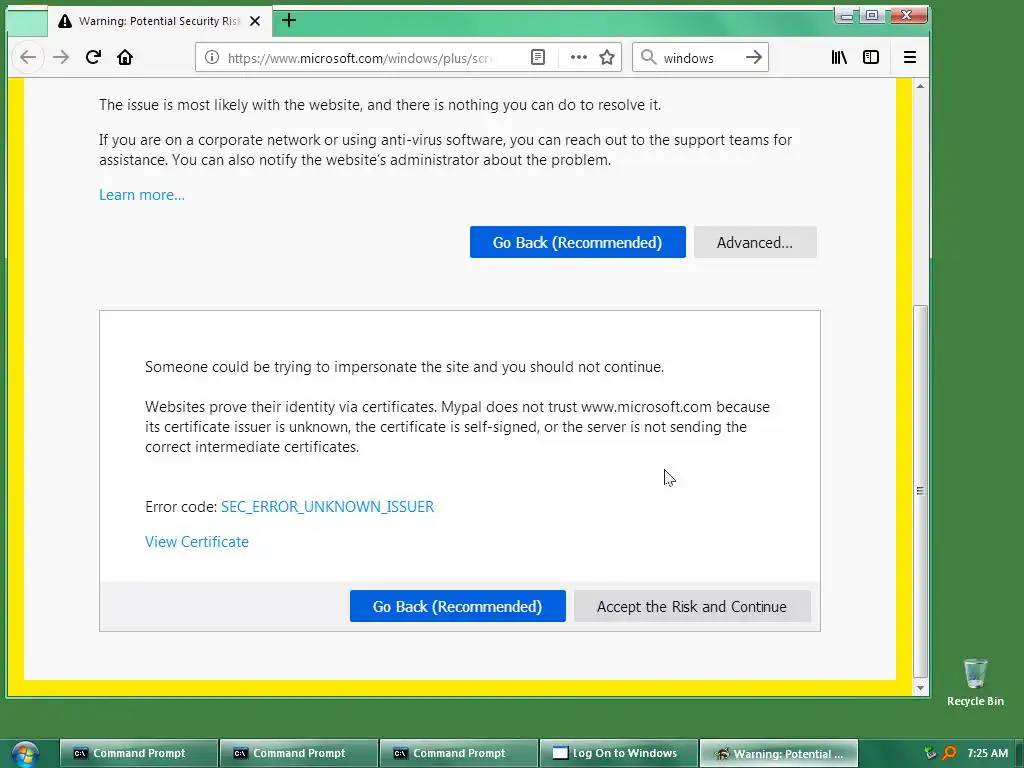Click the green tray icon beside the clock
1024x768 pixels.
[930, 753]
